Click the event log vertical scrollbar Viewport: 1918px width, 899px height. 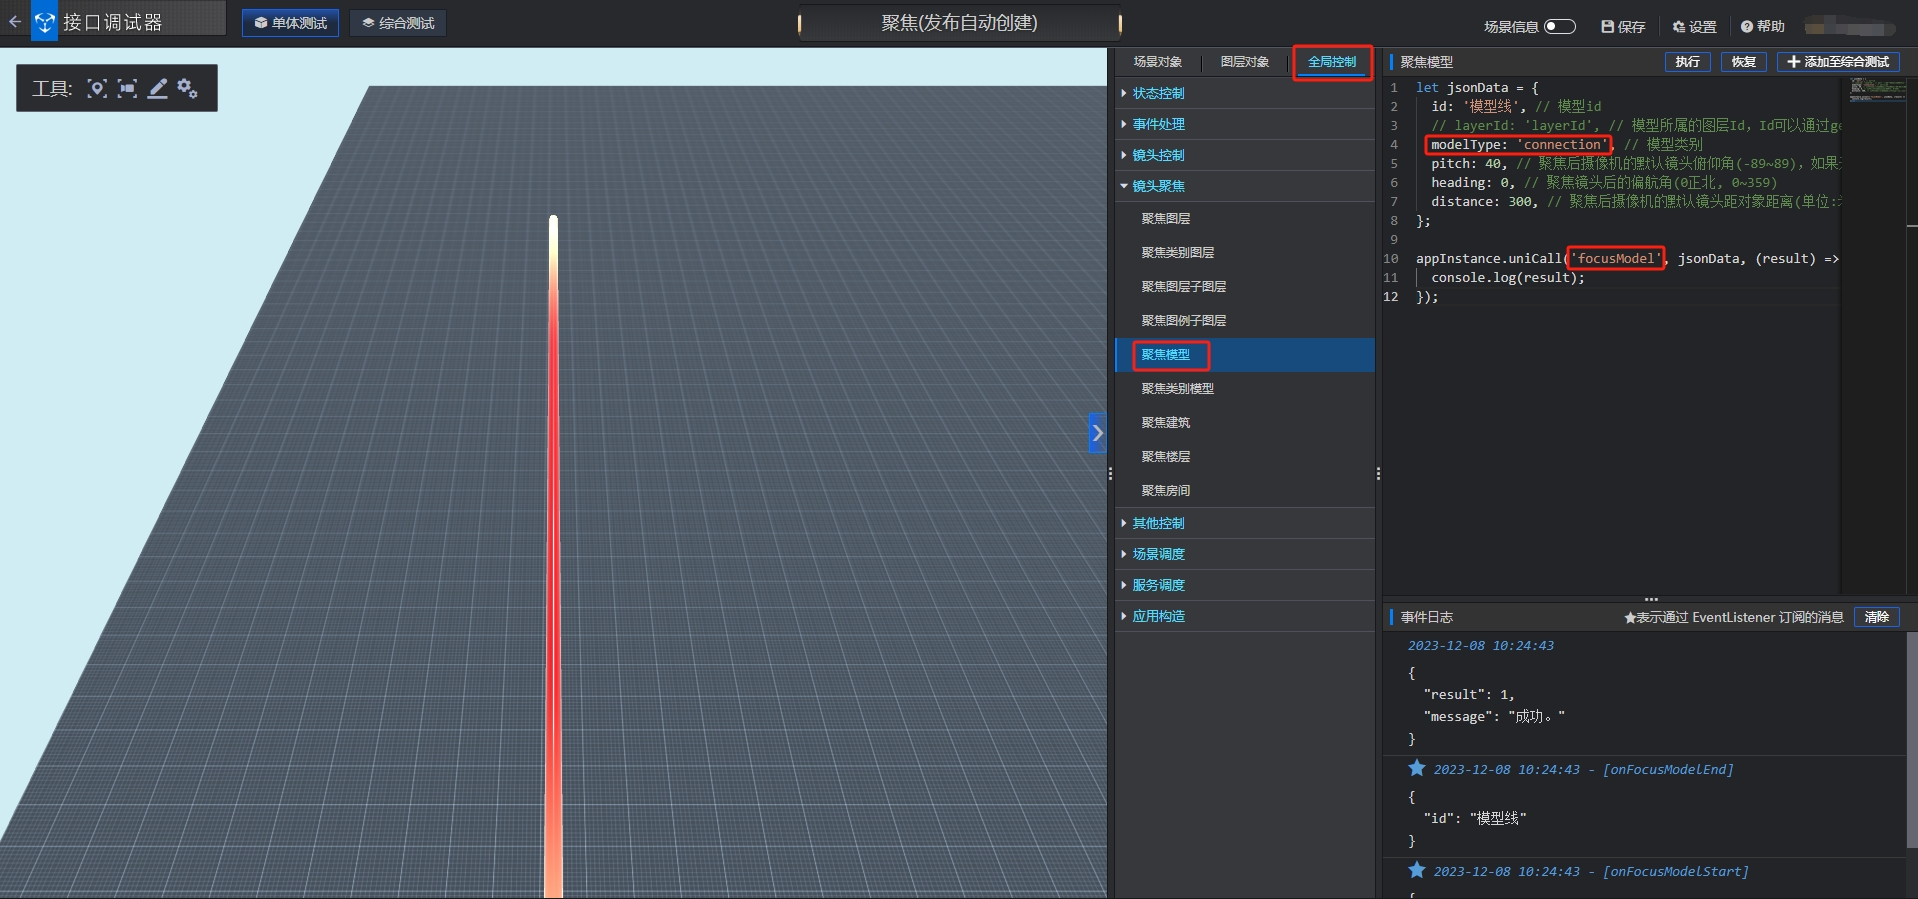coord(1911,740)
